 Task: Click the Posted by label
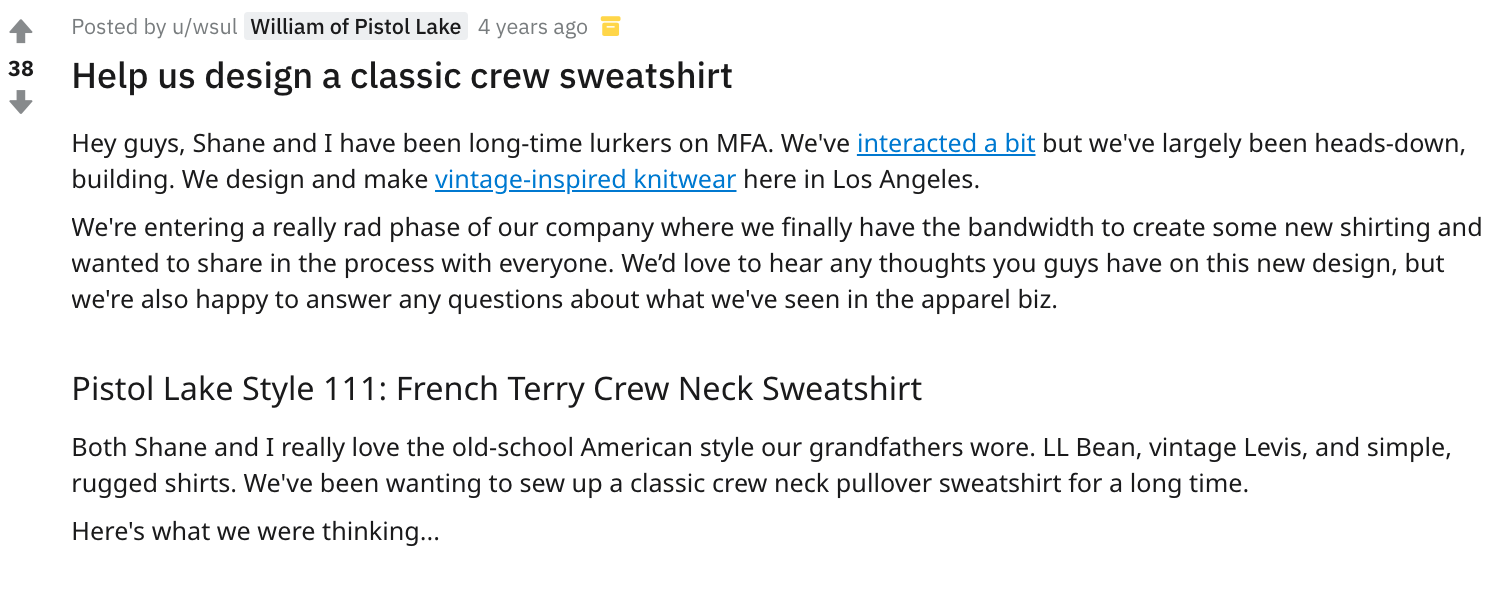pos(119,27)
